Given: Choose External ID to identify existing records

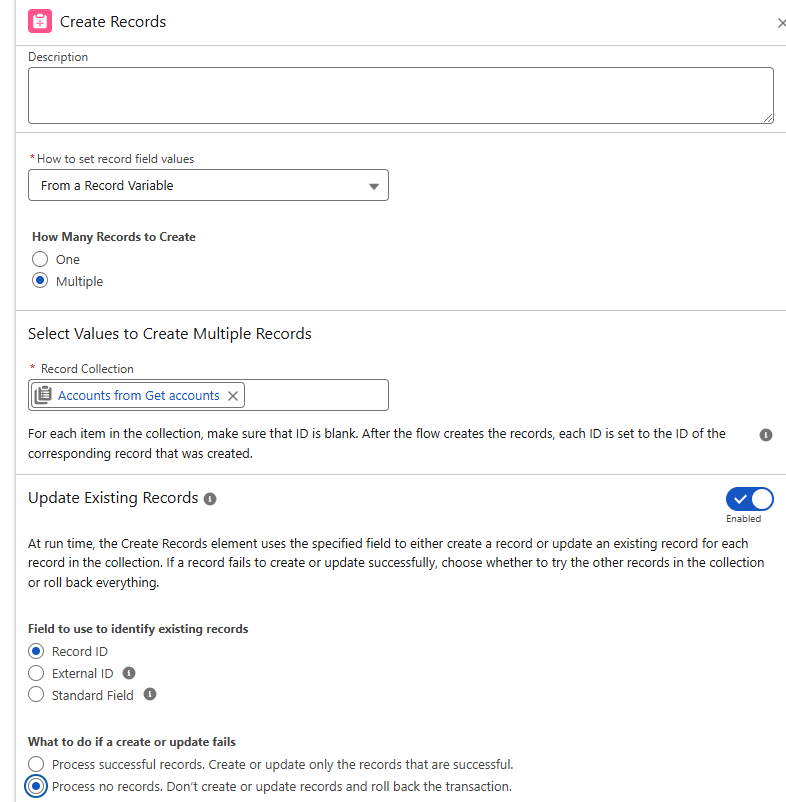Looking at the screenshot, I should (x=36, y=673).
